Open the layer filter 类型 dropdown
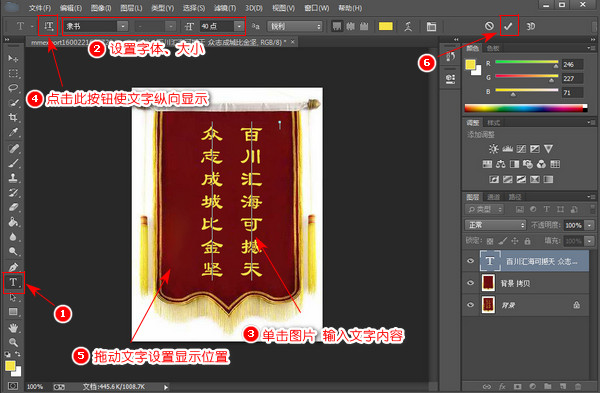 click(485, 209)
